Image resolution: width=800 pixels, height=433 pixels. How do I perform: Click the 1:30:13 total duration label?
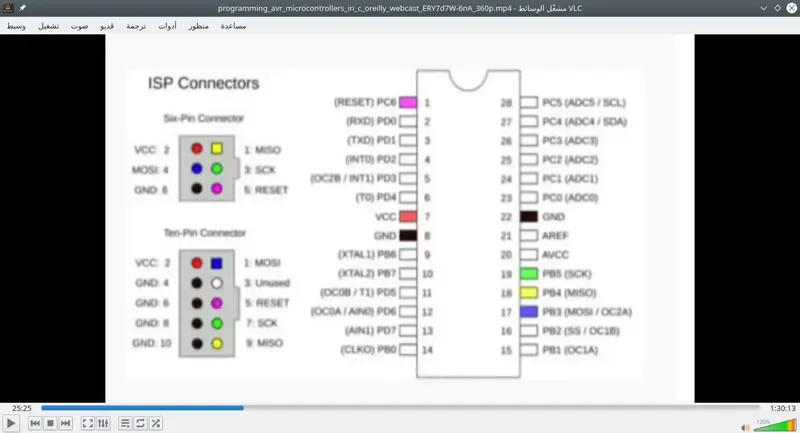coord(782,408)
